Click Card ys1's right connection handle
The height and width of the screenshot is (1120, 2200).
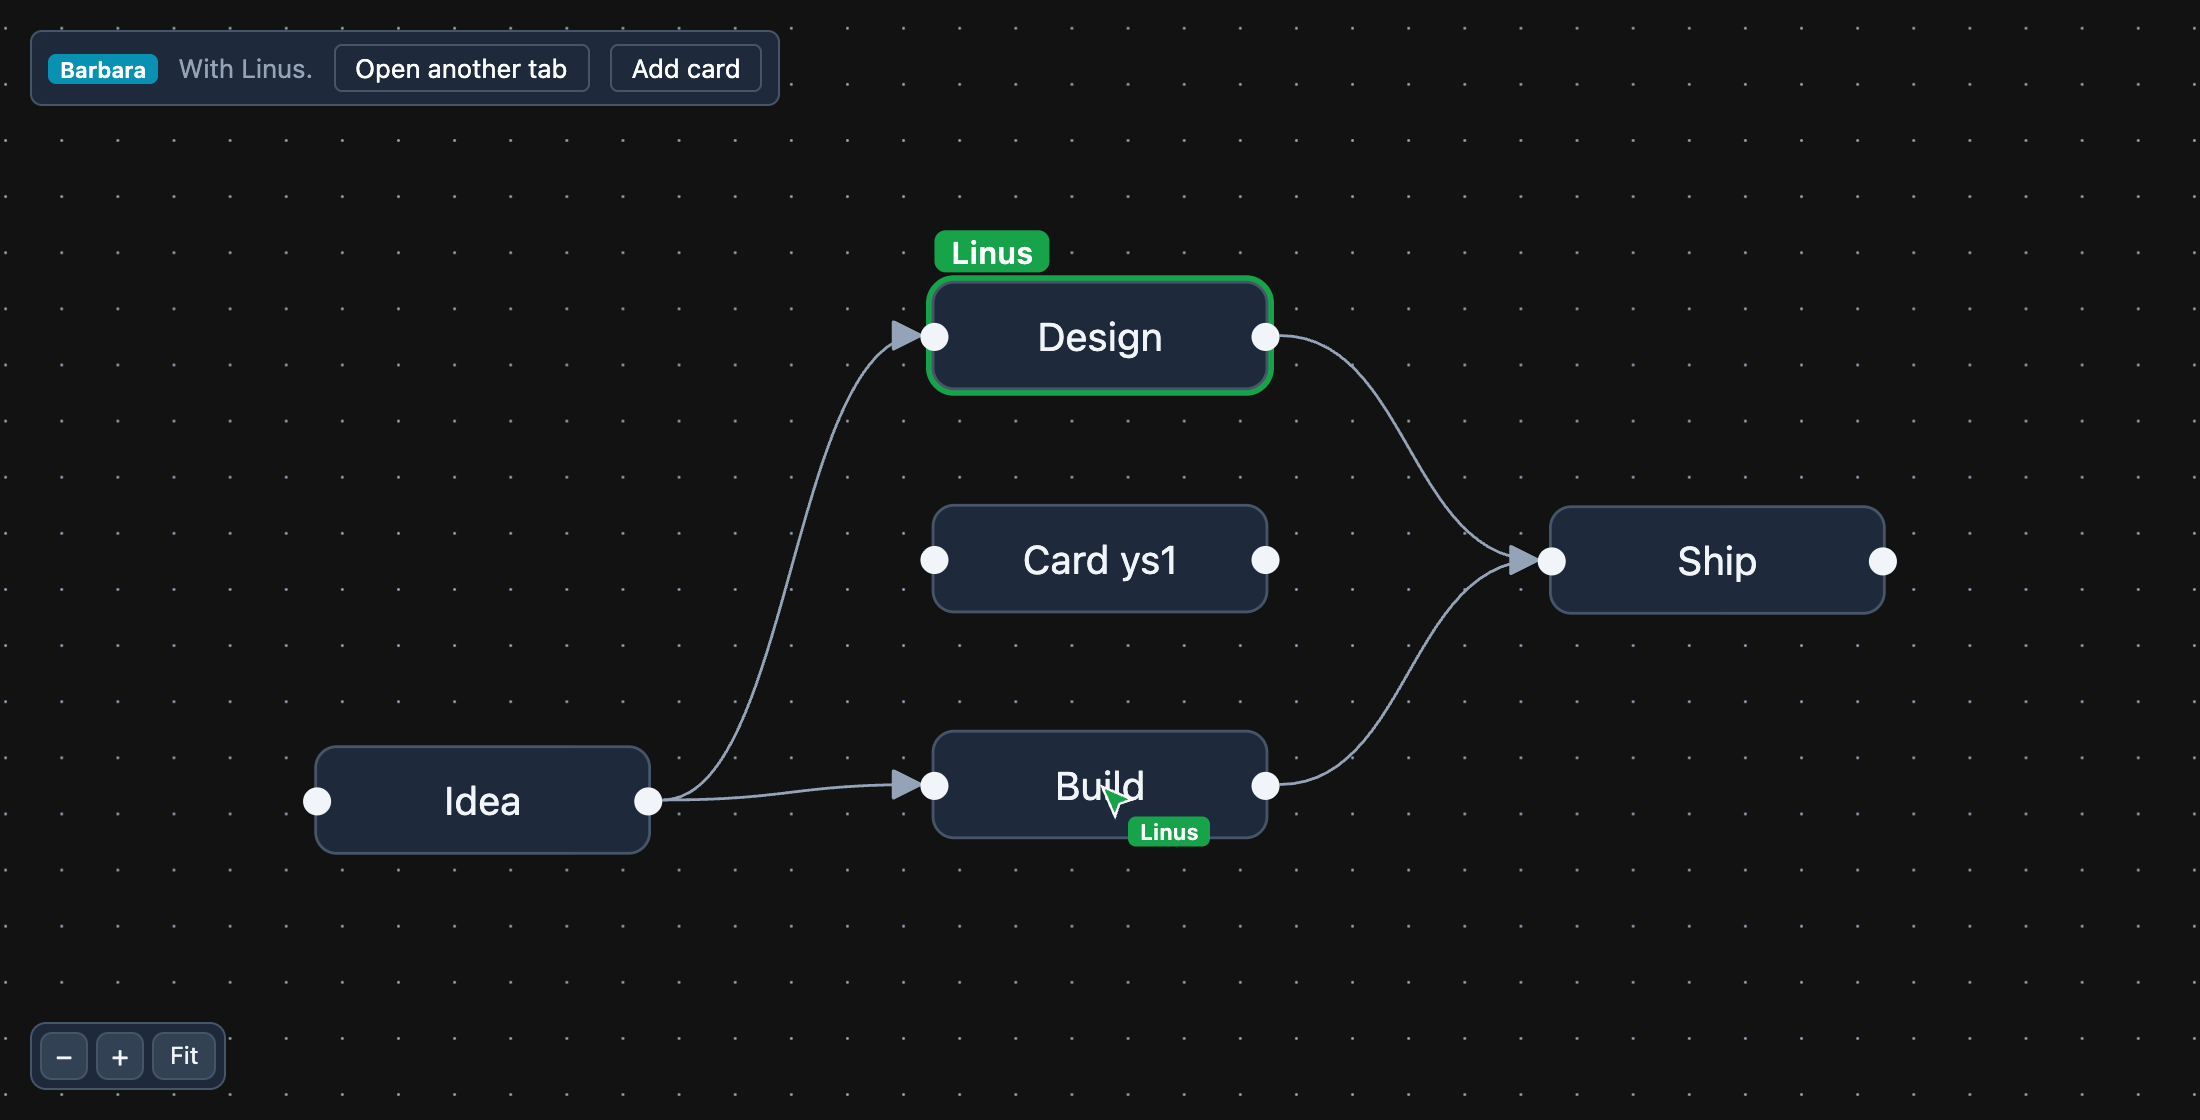pyautogui.click(x=1265, y=560)
